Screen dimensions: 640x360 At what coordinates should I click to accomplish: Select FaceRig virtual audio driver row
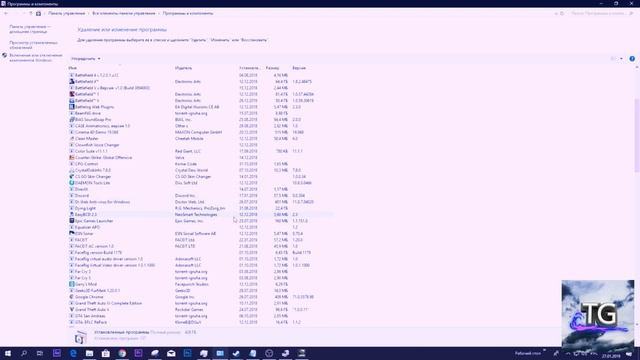click(201, 259)
